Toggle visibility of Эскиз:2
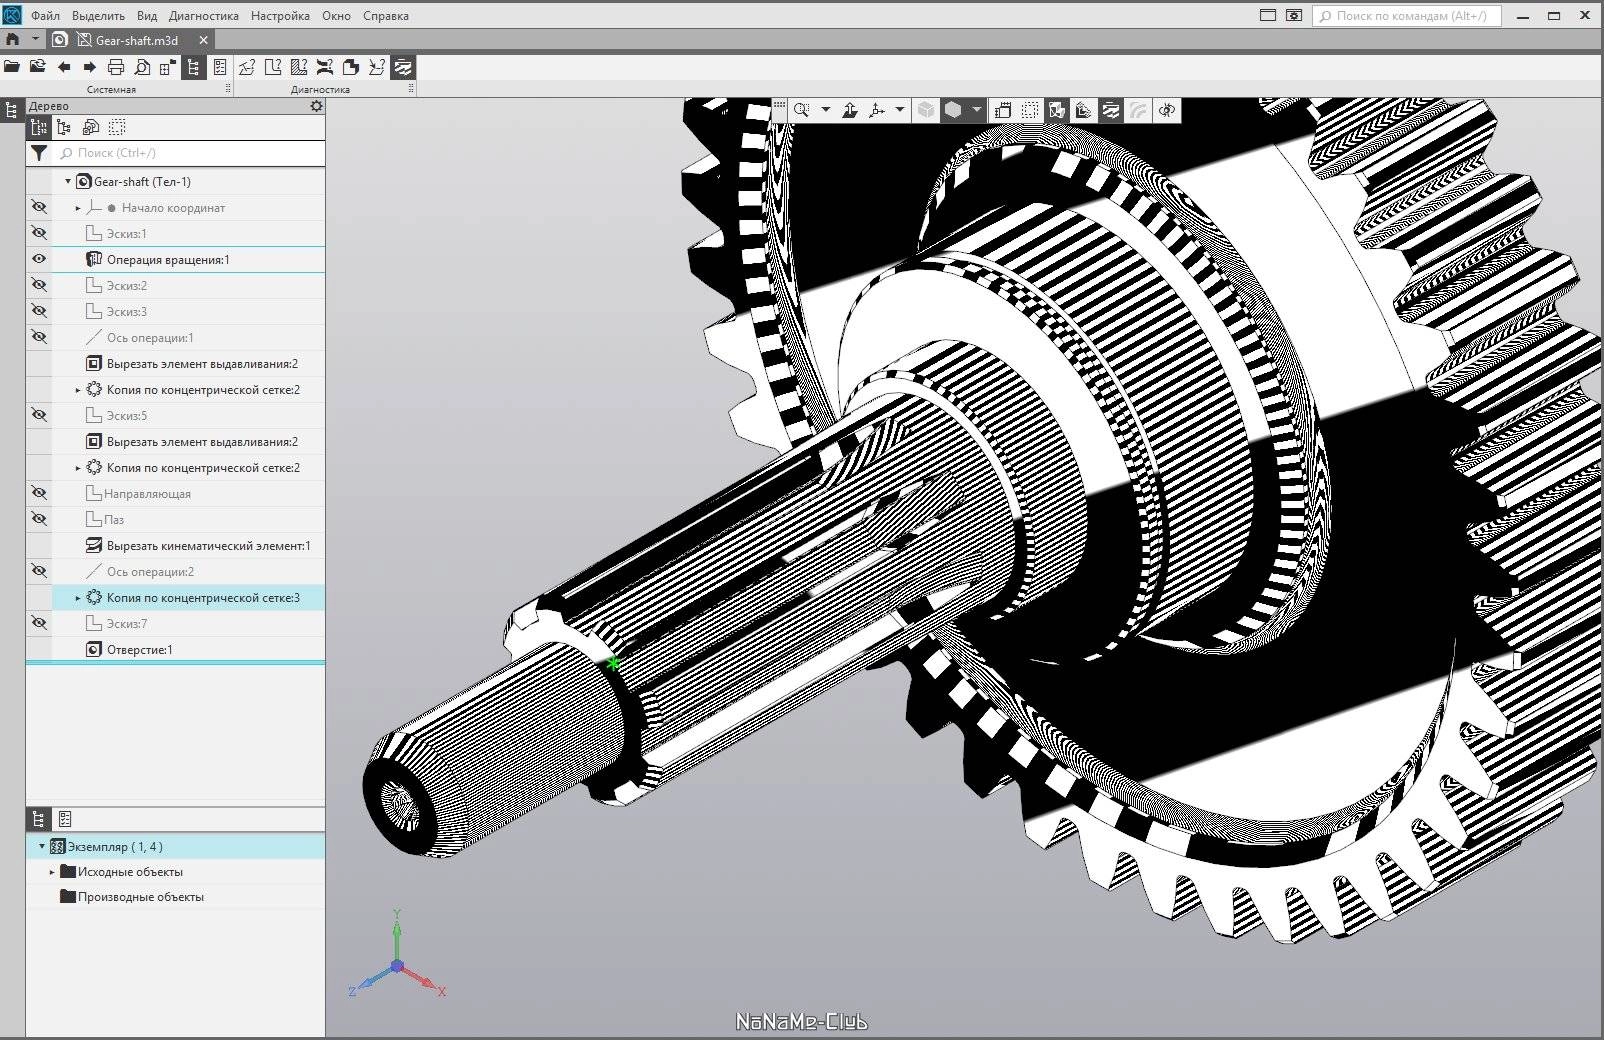The width and height of the screenshot is (1604, 1040). 39,285
